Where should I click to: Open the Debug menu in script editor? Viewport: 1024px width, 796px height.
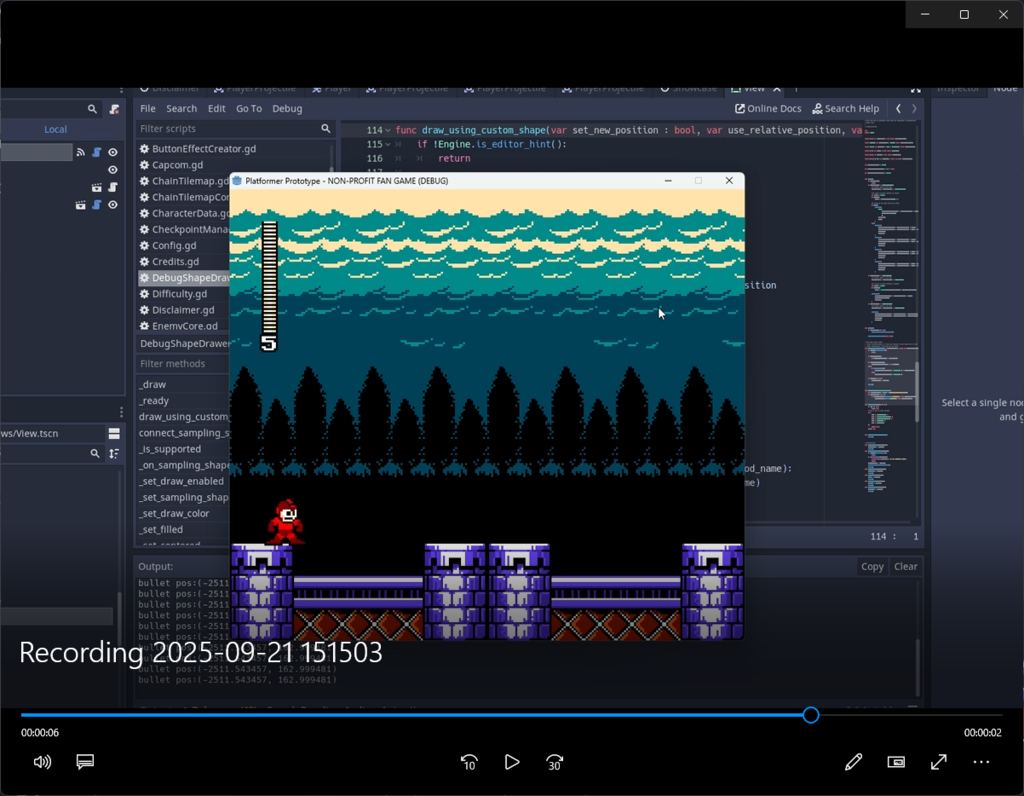[x=287, y=109]
